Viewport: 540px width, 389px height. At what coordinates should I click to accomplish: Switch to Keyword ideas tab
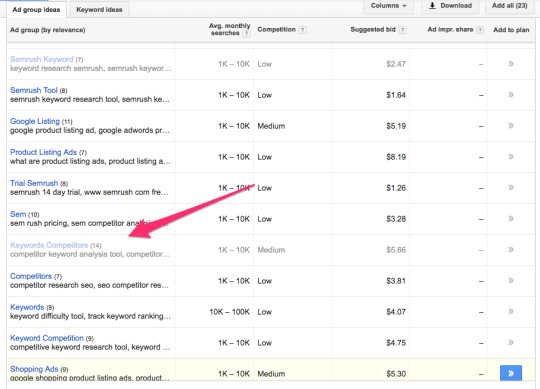[99, 10]
